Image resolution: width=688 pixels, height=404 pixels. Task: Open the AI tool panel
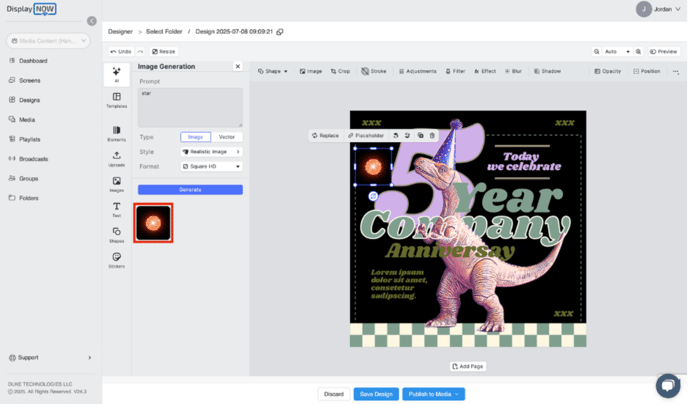coord(116,75)
